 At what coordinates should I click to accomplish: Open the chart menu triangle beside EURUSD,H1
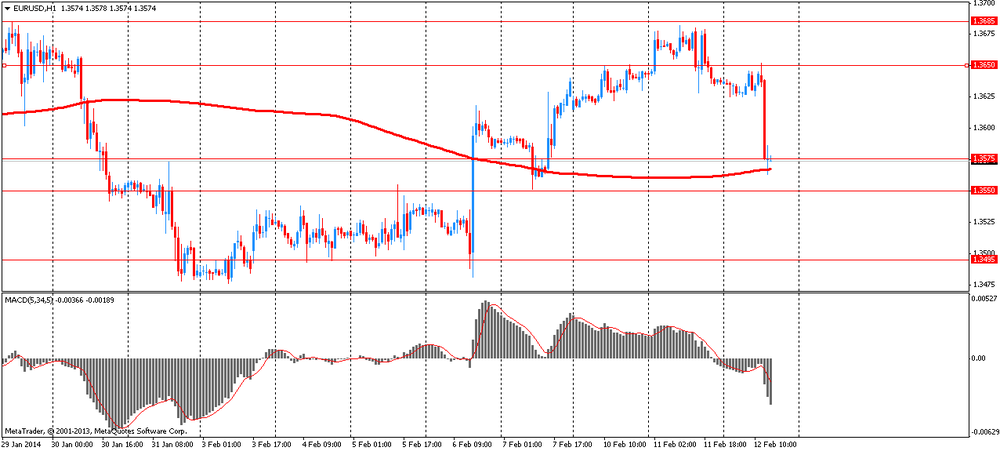[8, 9]
